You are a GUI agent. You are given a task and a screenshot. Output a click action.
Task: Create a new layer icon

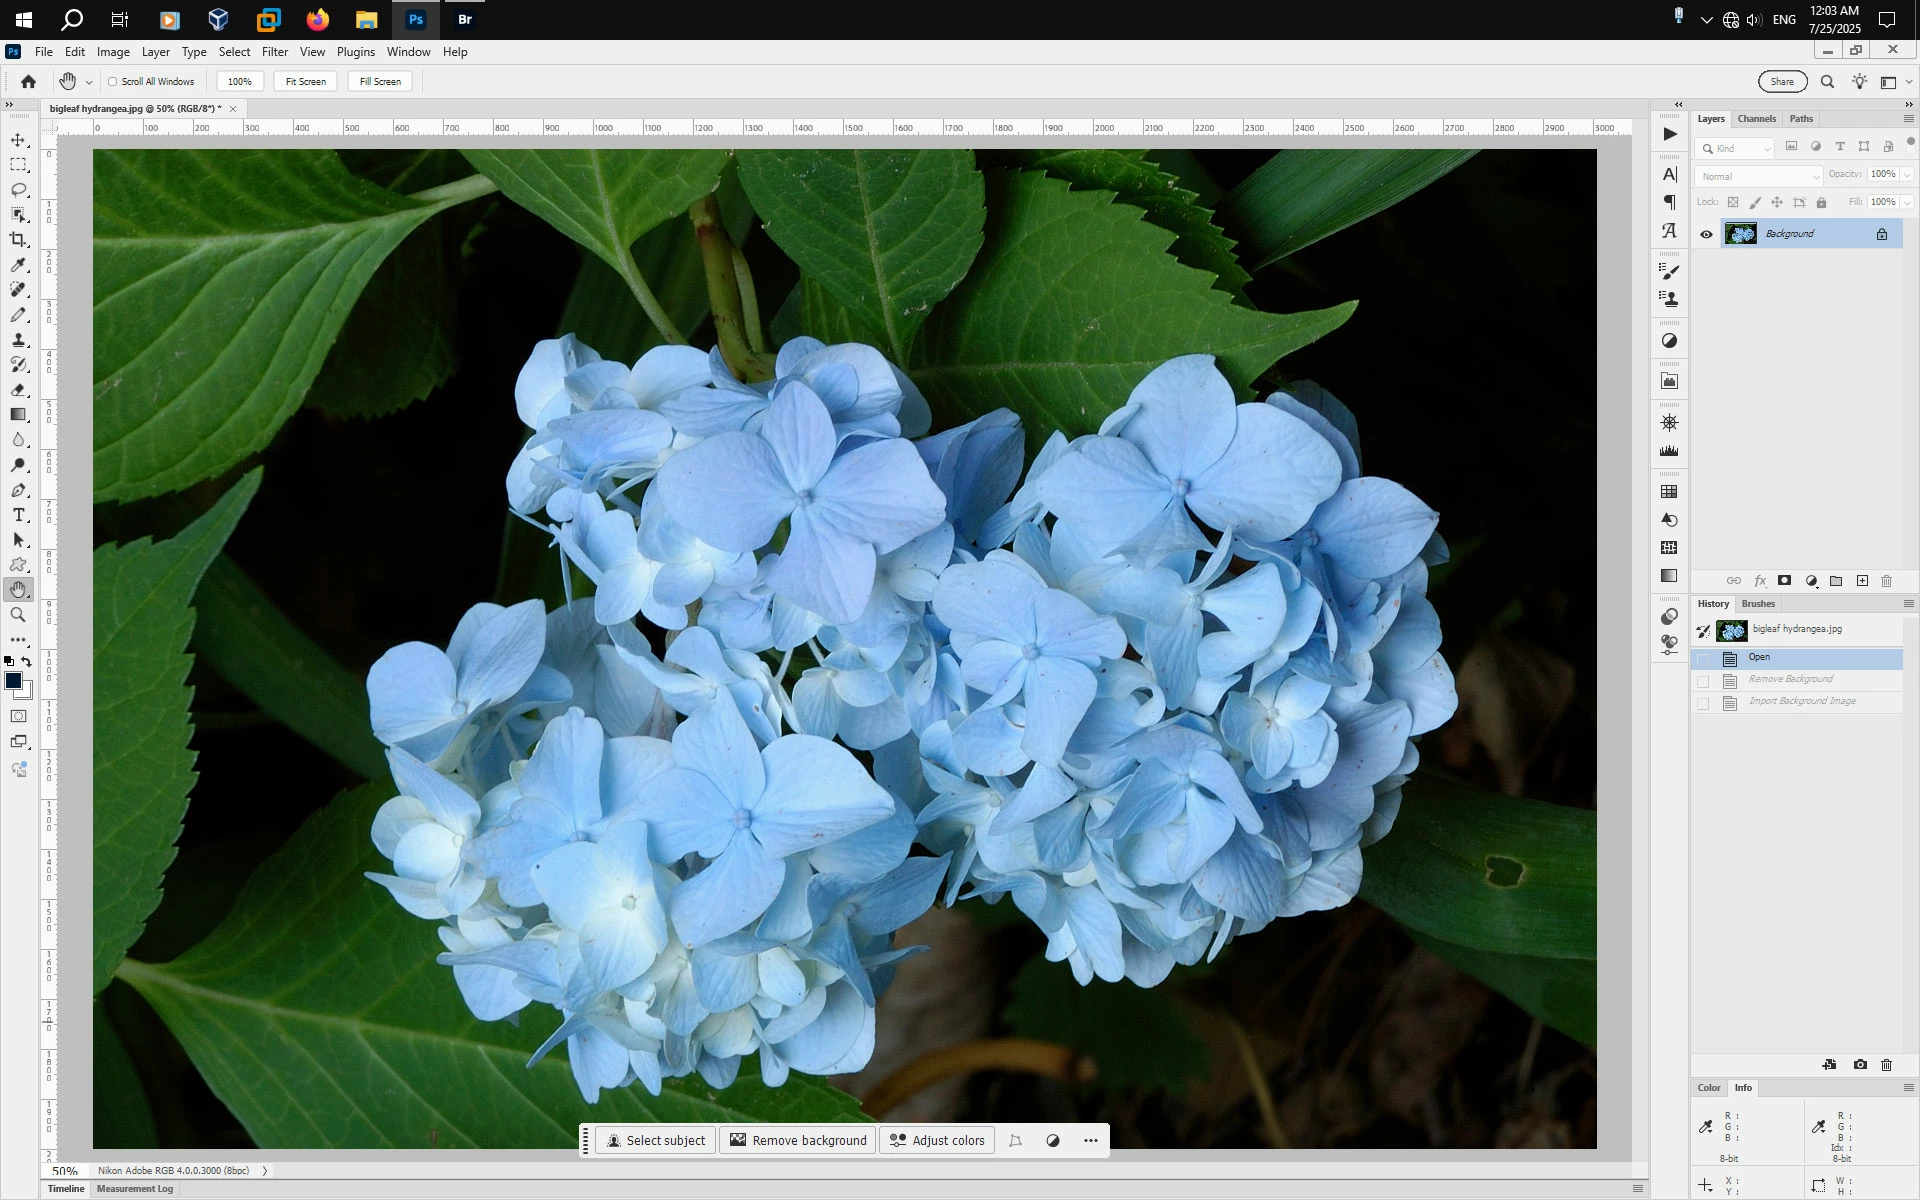click(1862, 581)
